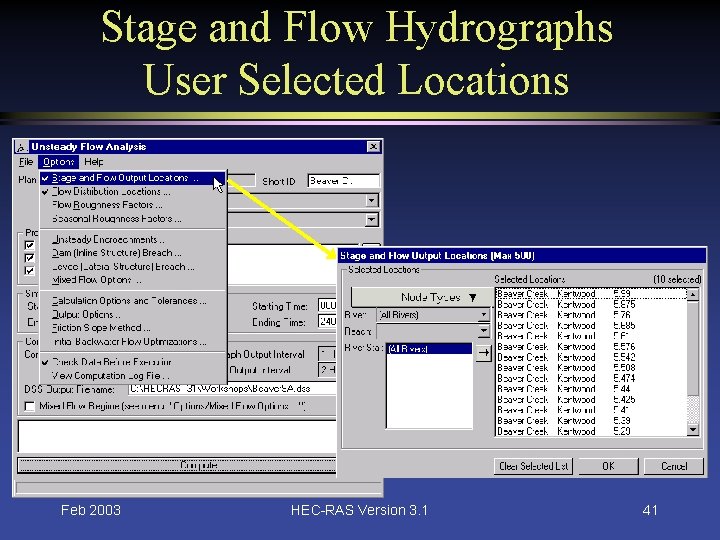Expand the first dropdown below Short ID

click(x=371, y=201)
